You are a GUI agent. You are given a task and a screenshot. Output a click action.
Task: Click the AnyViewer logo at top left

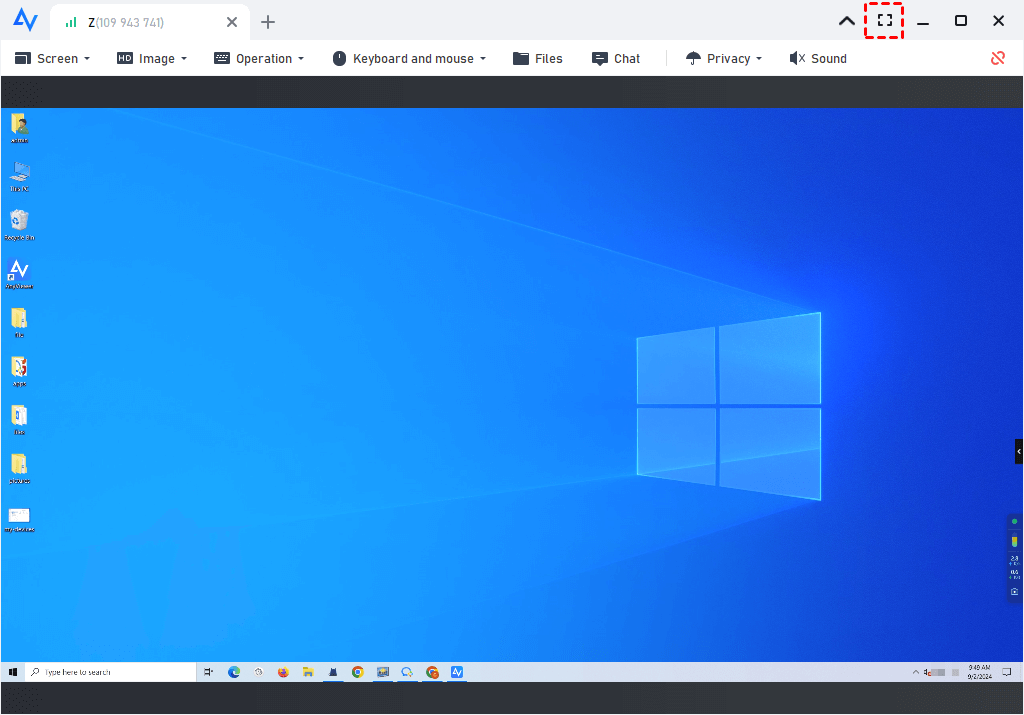[25, 21]
